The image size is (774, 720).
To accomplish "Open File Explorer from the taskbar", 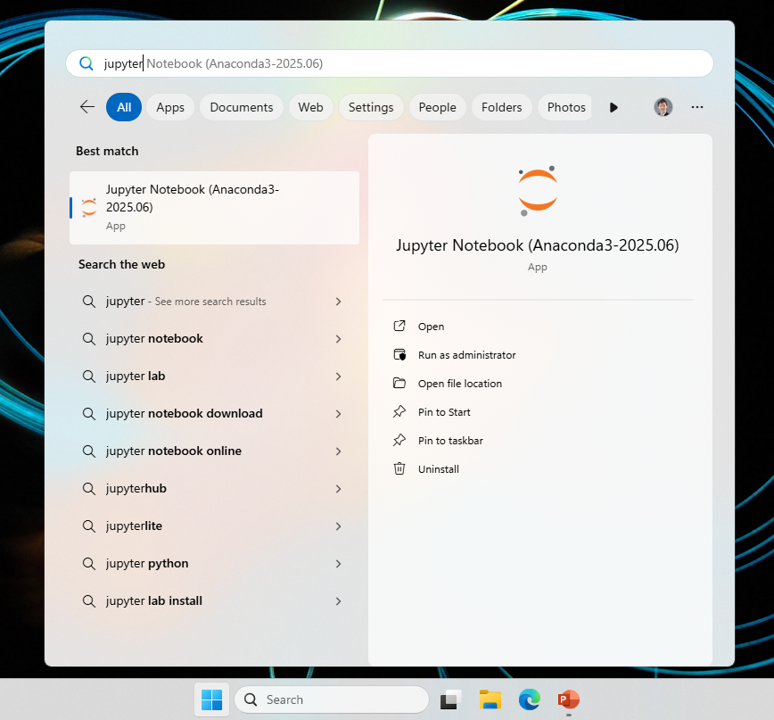I will click(490, 700).
